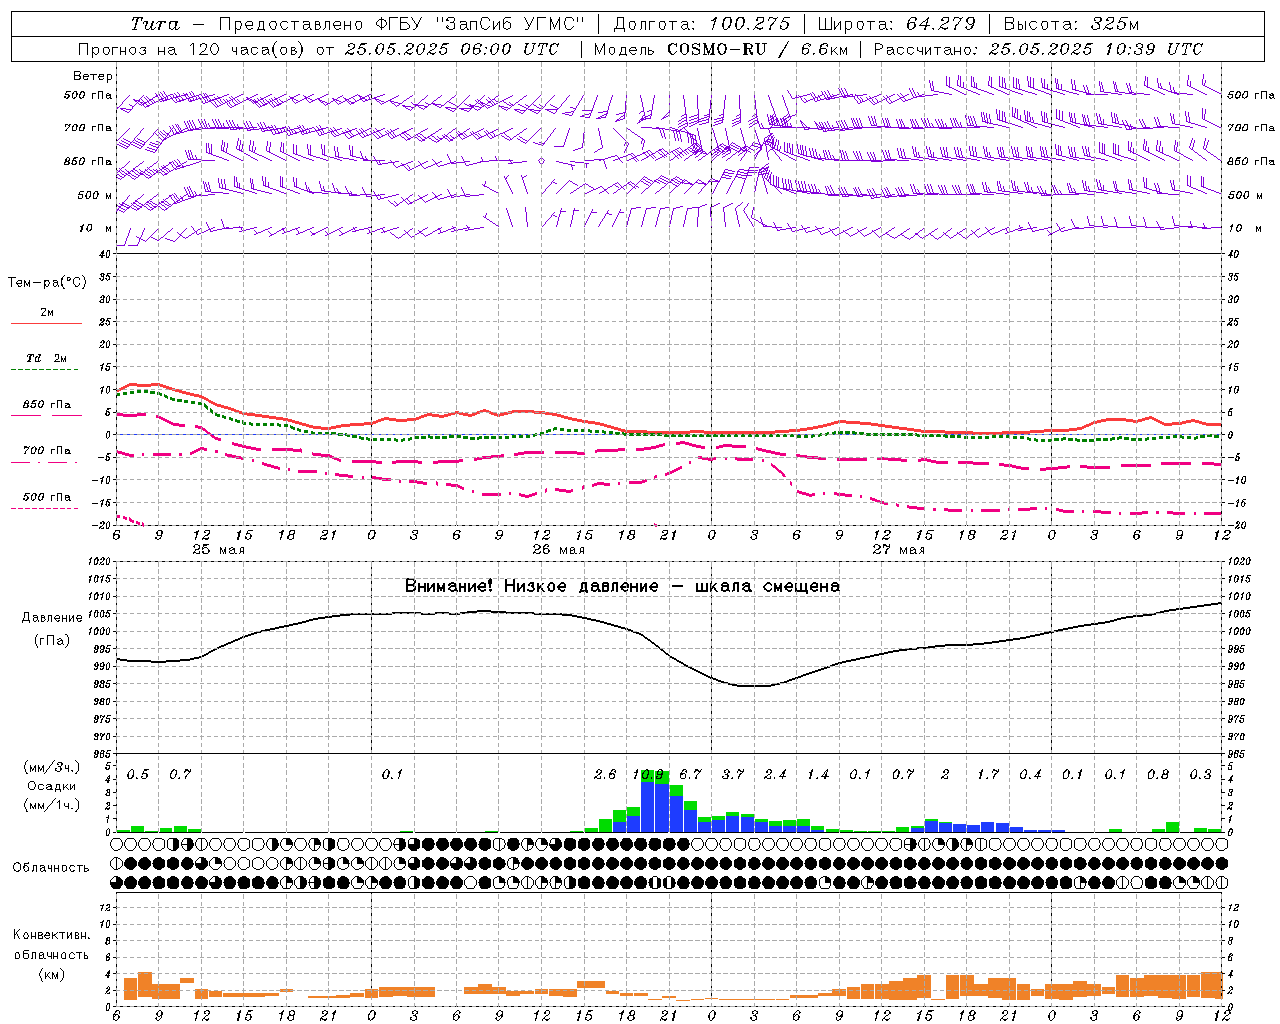This screenshot has width=1280, height=1024.
Task: Click the station name "Tura"
Action: coord(155,24)
